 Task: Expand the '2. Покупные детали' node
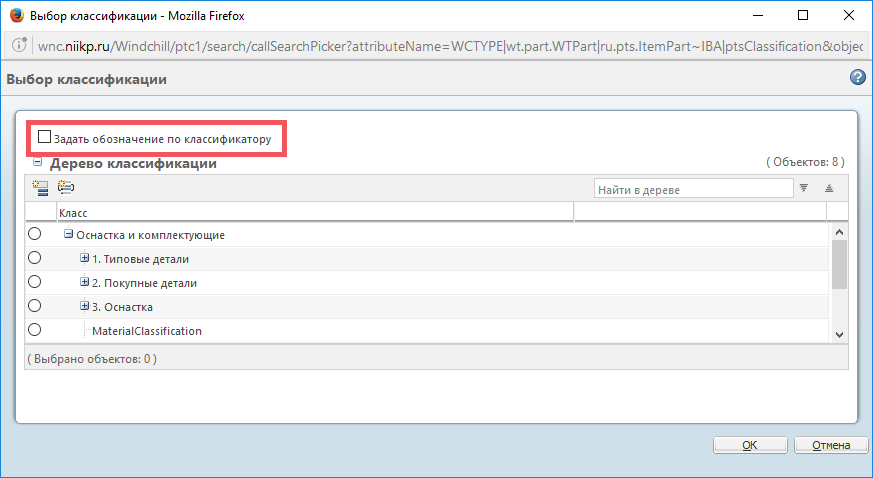click(84, 282)
